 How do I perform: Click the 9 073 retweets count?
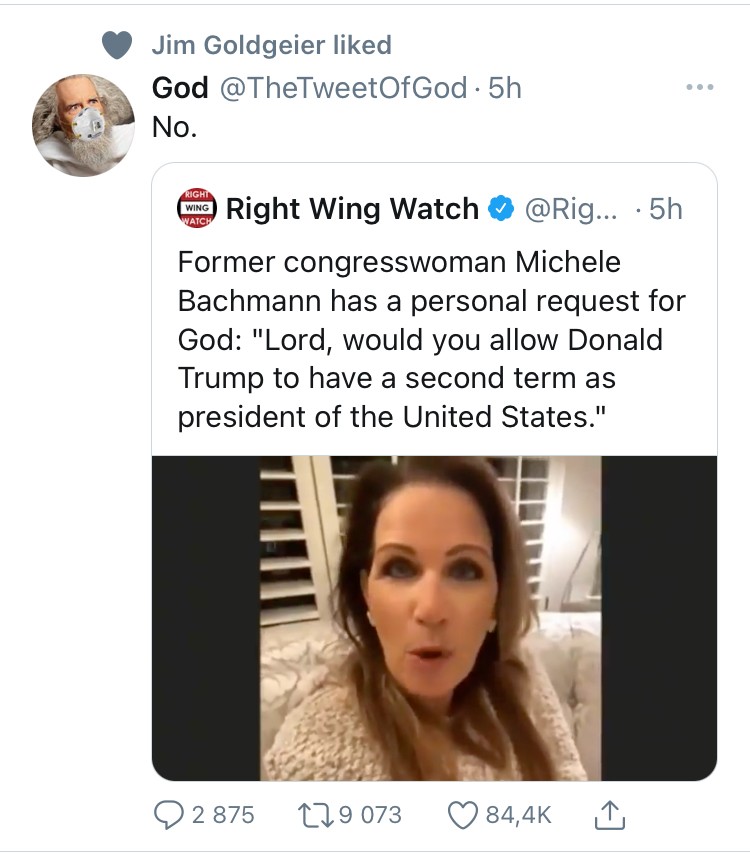(x=368, y=815)
